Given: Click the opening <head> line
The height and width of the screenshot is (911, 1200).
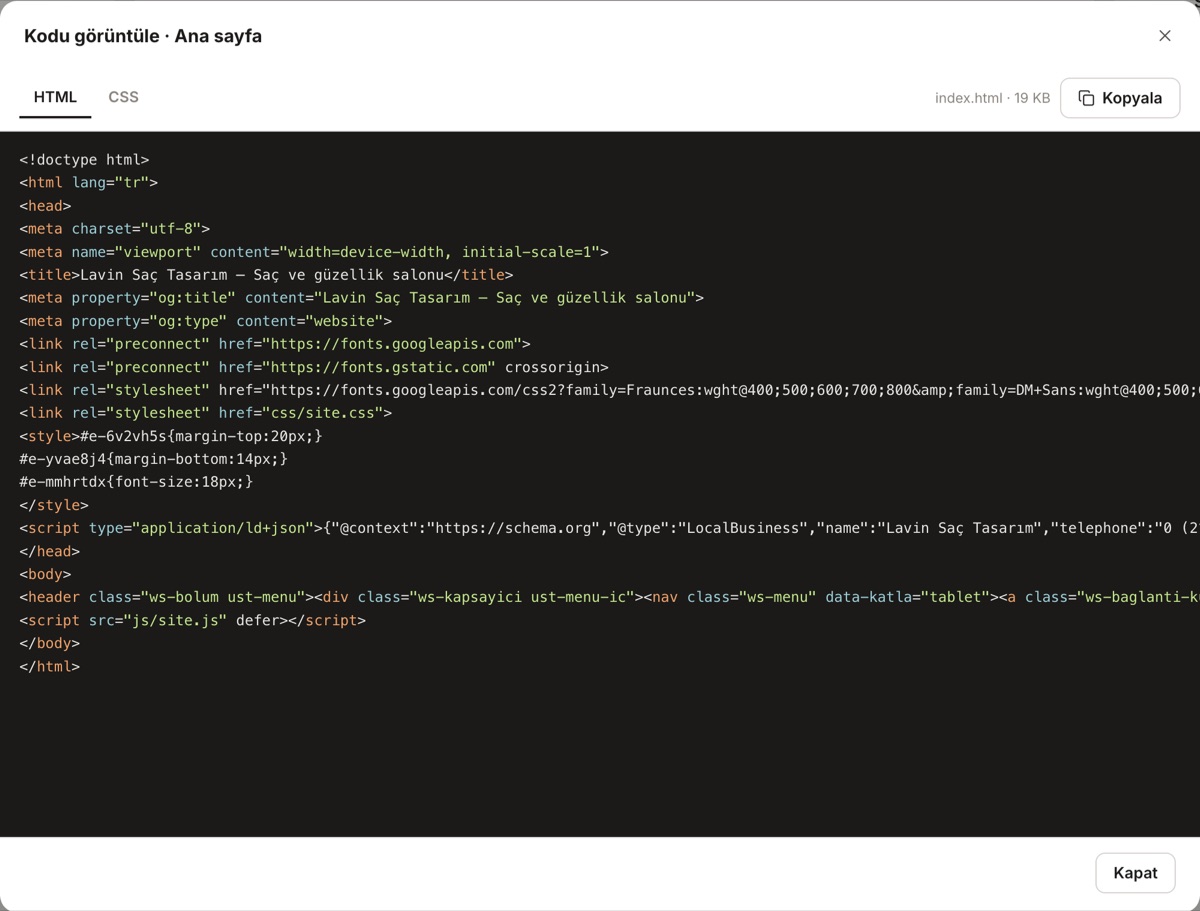Looking at the screenshot, I should click(45, 206).
